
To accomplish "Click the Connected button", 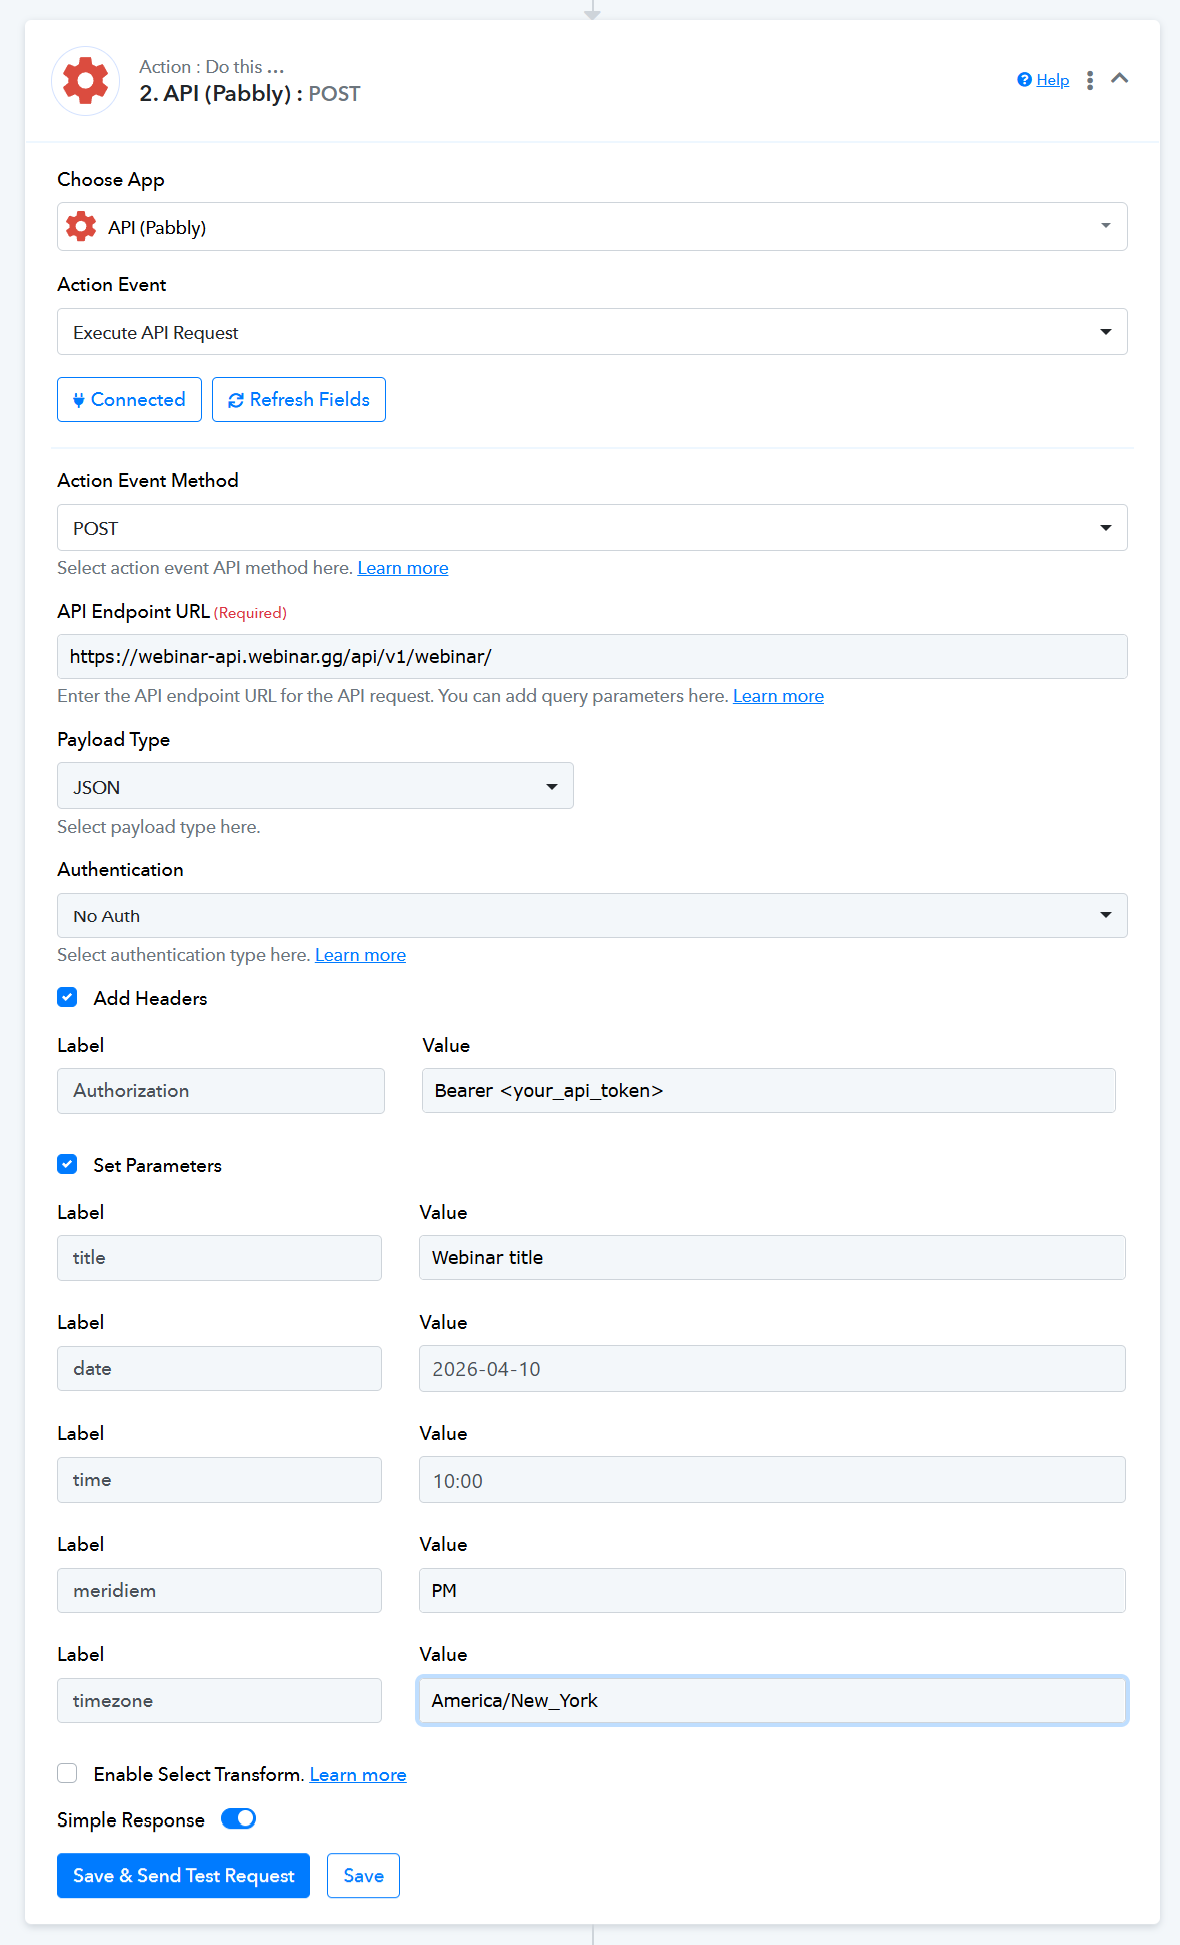I will (129, 400).
